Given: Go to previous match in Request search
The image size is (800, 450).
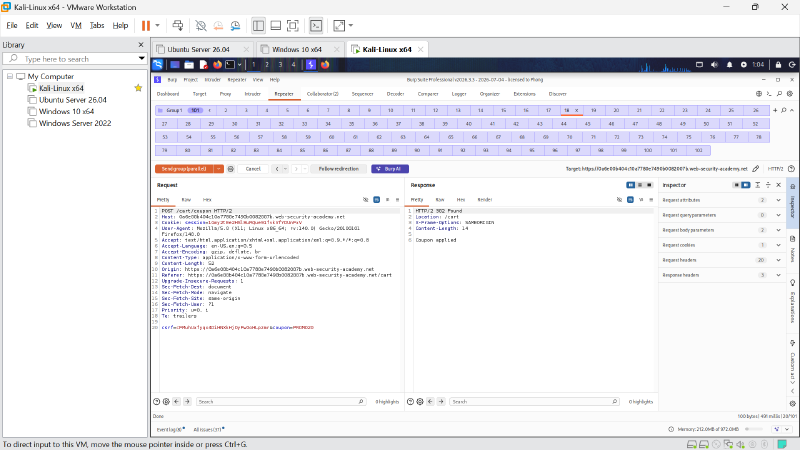Looking at the screenshot, I should 177,402.
